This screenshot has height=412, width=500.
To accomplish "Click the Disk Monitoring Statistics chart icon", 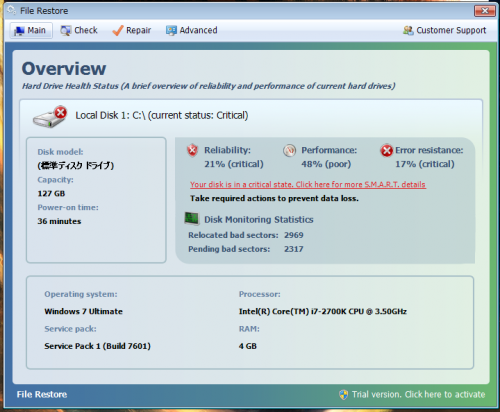I will (x=192, y=219).
